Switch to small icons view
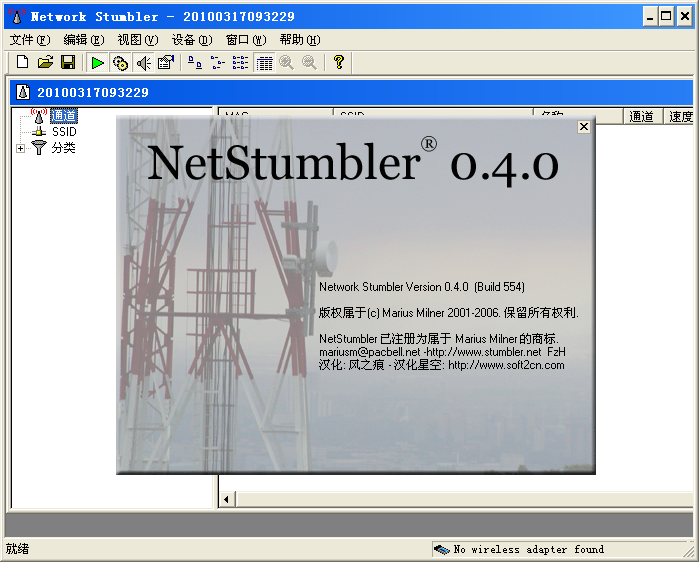Image resolution: width=699 pixels, height=562 pixels. 218,63
